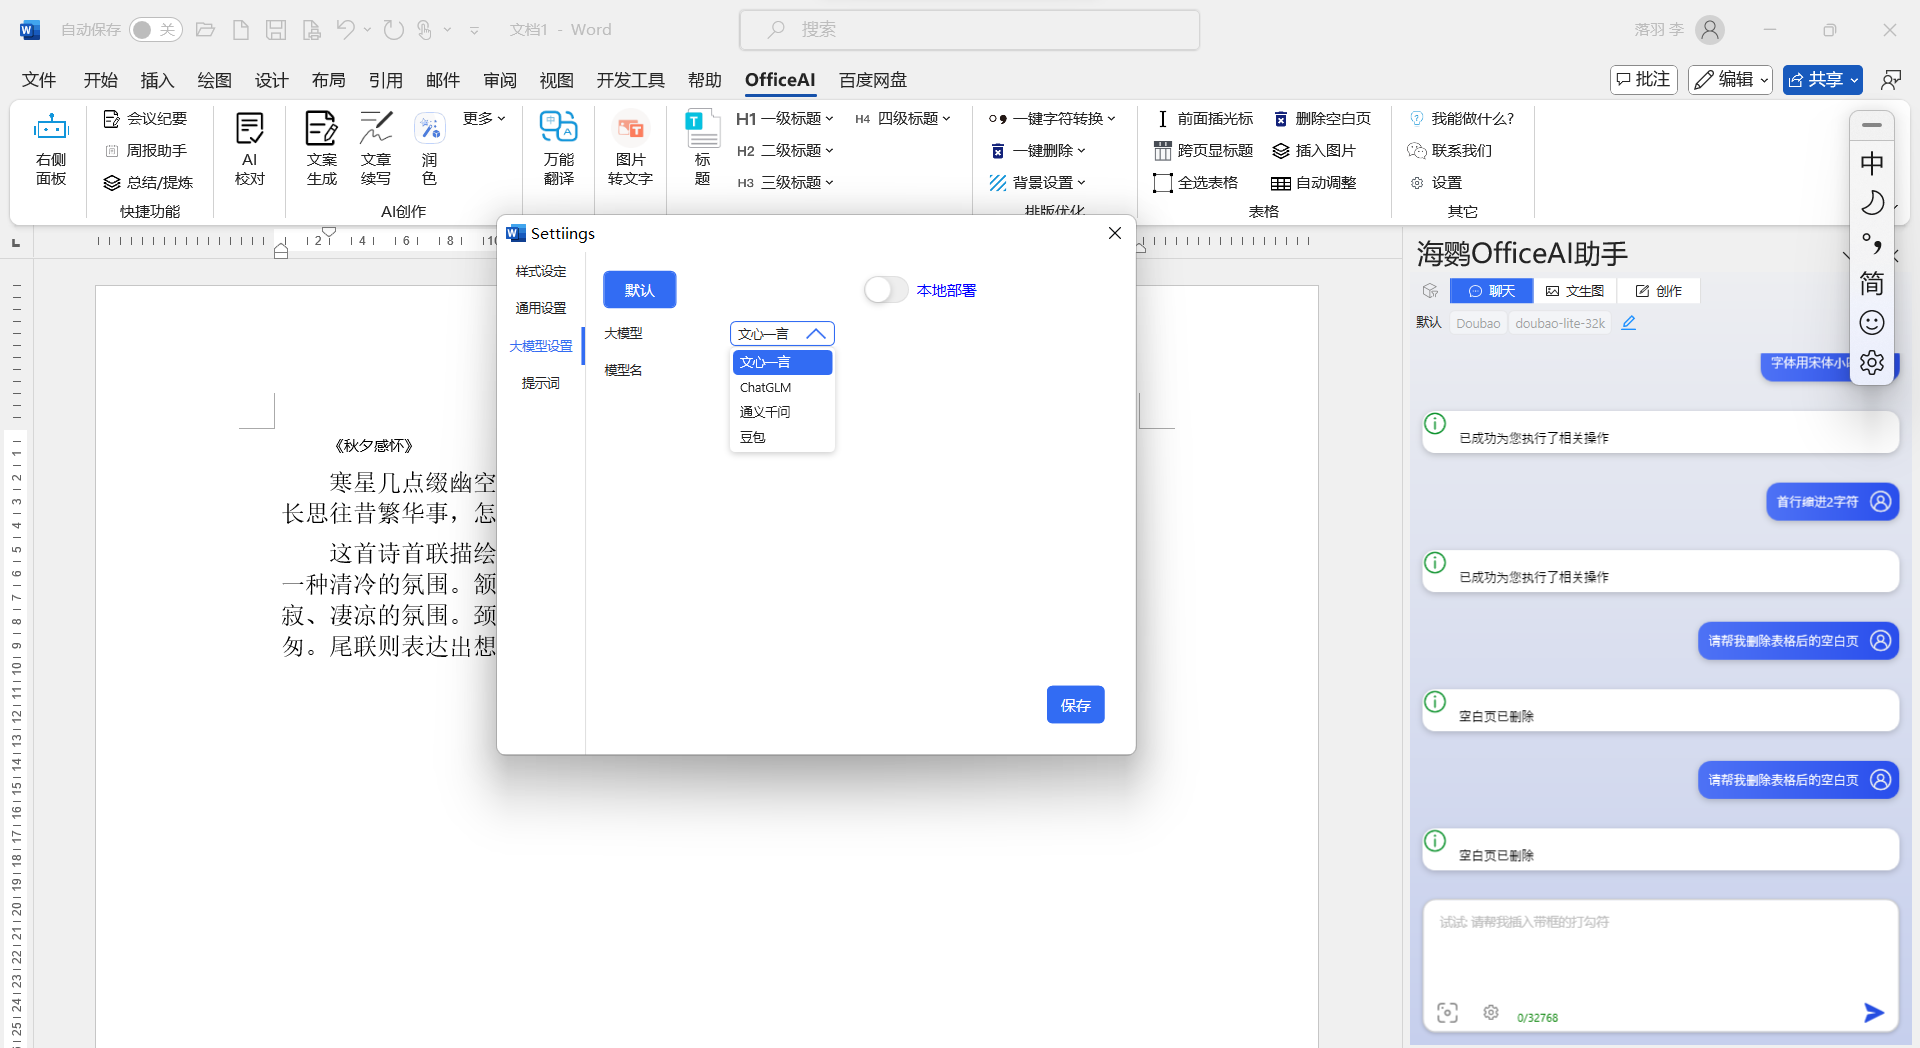Open the 编辑 mode button
Image resolution: width=1920 pixels, height=1048 pixels.
tap(1731, 80)
